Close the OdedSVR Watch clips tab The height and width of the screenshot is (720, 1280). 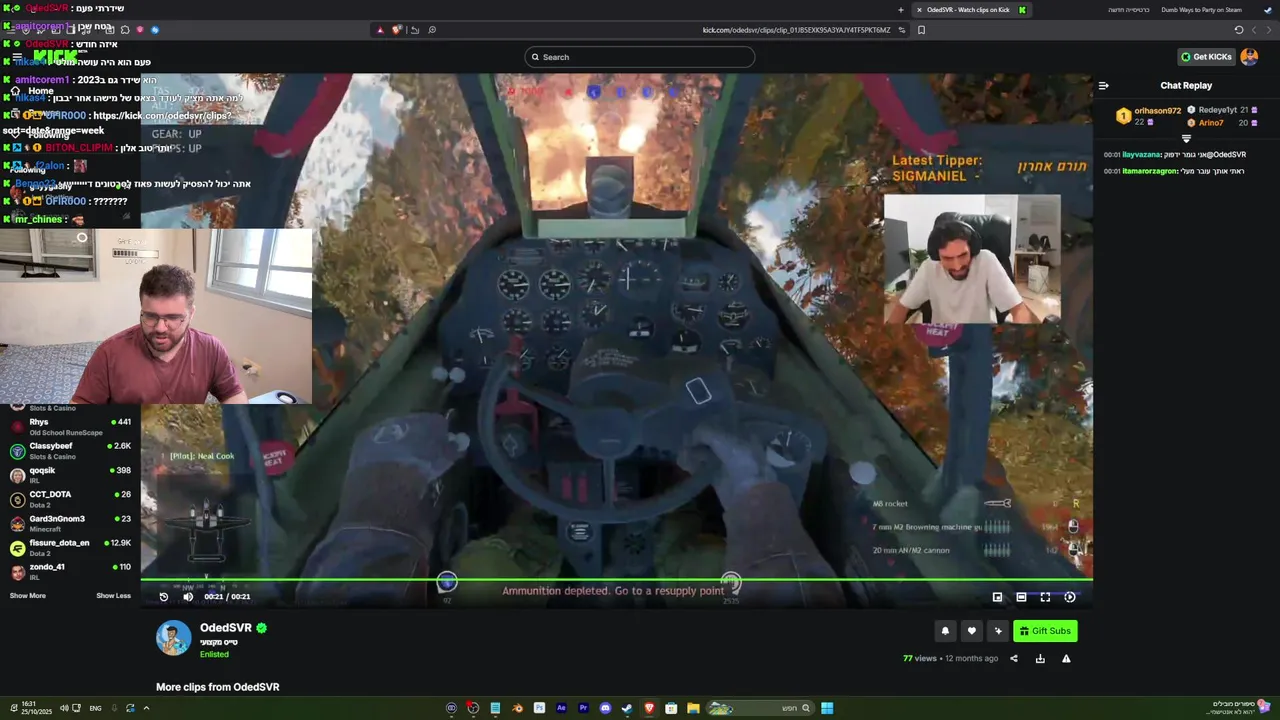click(919, 10)
